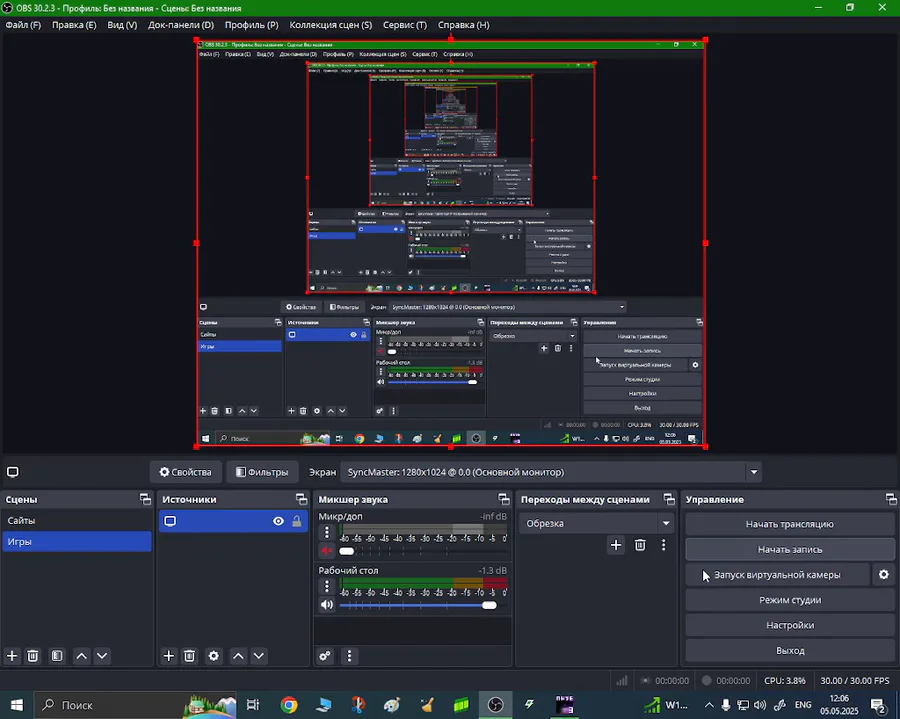Open the Коллекция сцен menu

(331, 25)
